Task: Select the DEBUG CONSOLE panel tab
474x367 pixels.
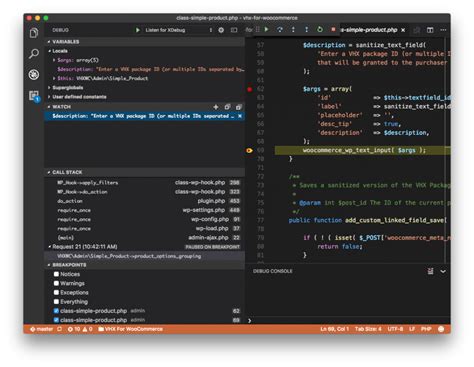Action: coord(272,271)
